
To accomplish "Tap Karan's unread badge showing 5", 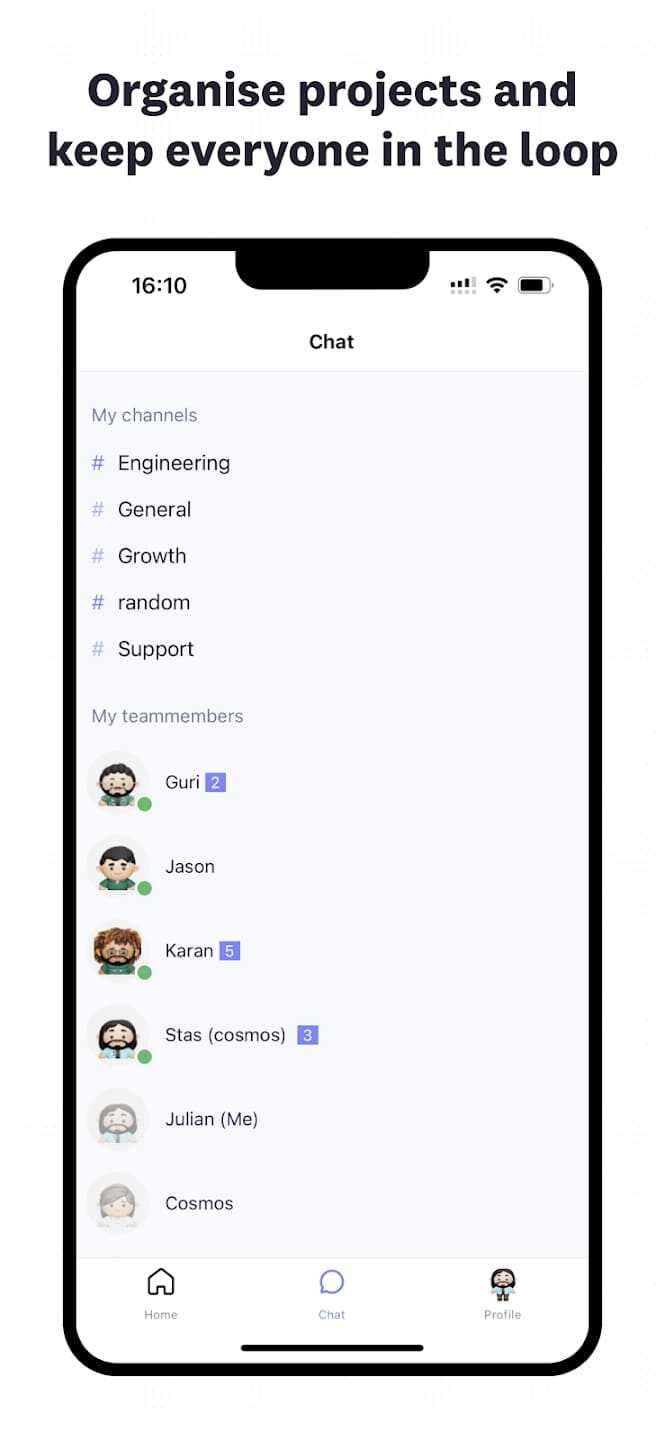I will (x=229, y=950).
